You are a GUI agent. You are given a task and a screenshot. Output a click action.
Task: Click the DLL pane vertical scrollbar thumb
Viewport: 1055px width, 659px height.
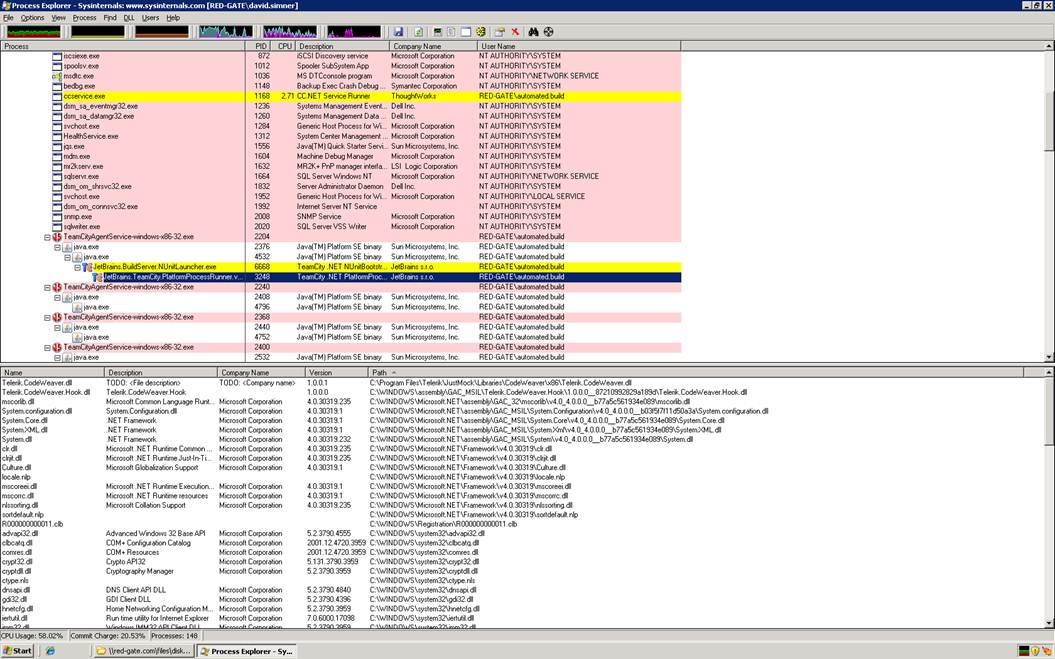[x=1049, y=413]
